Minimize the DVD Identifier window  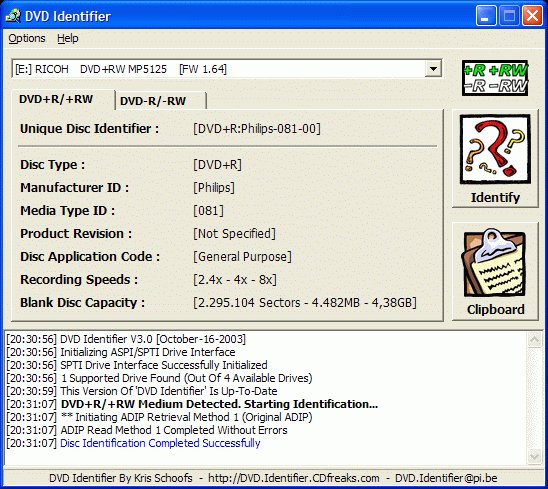[485, 16]
